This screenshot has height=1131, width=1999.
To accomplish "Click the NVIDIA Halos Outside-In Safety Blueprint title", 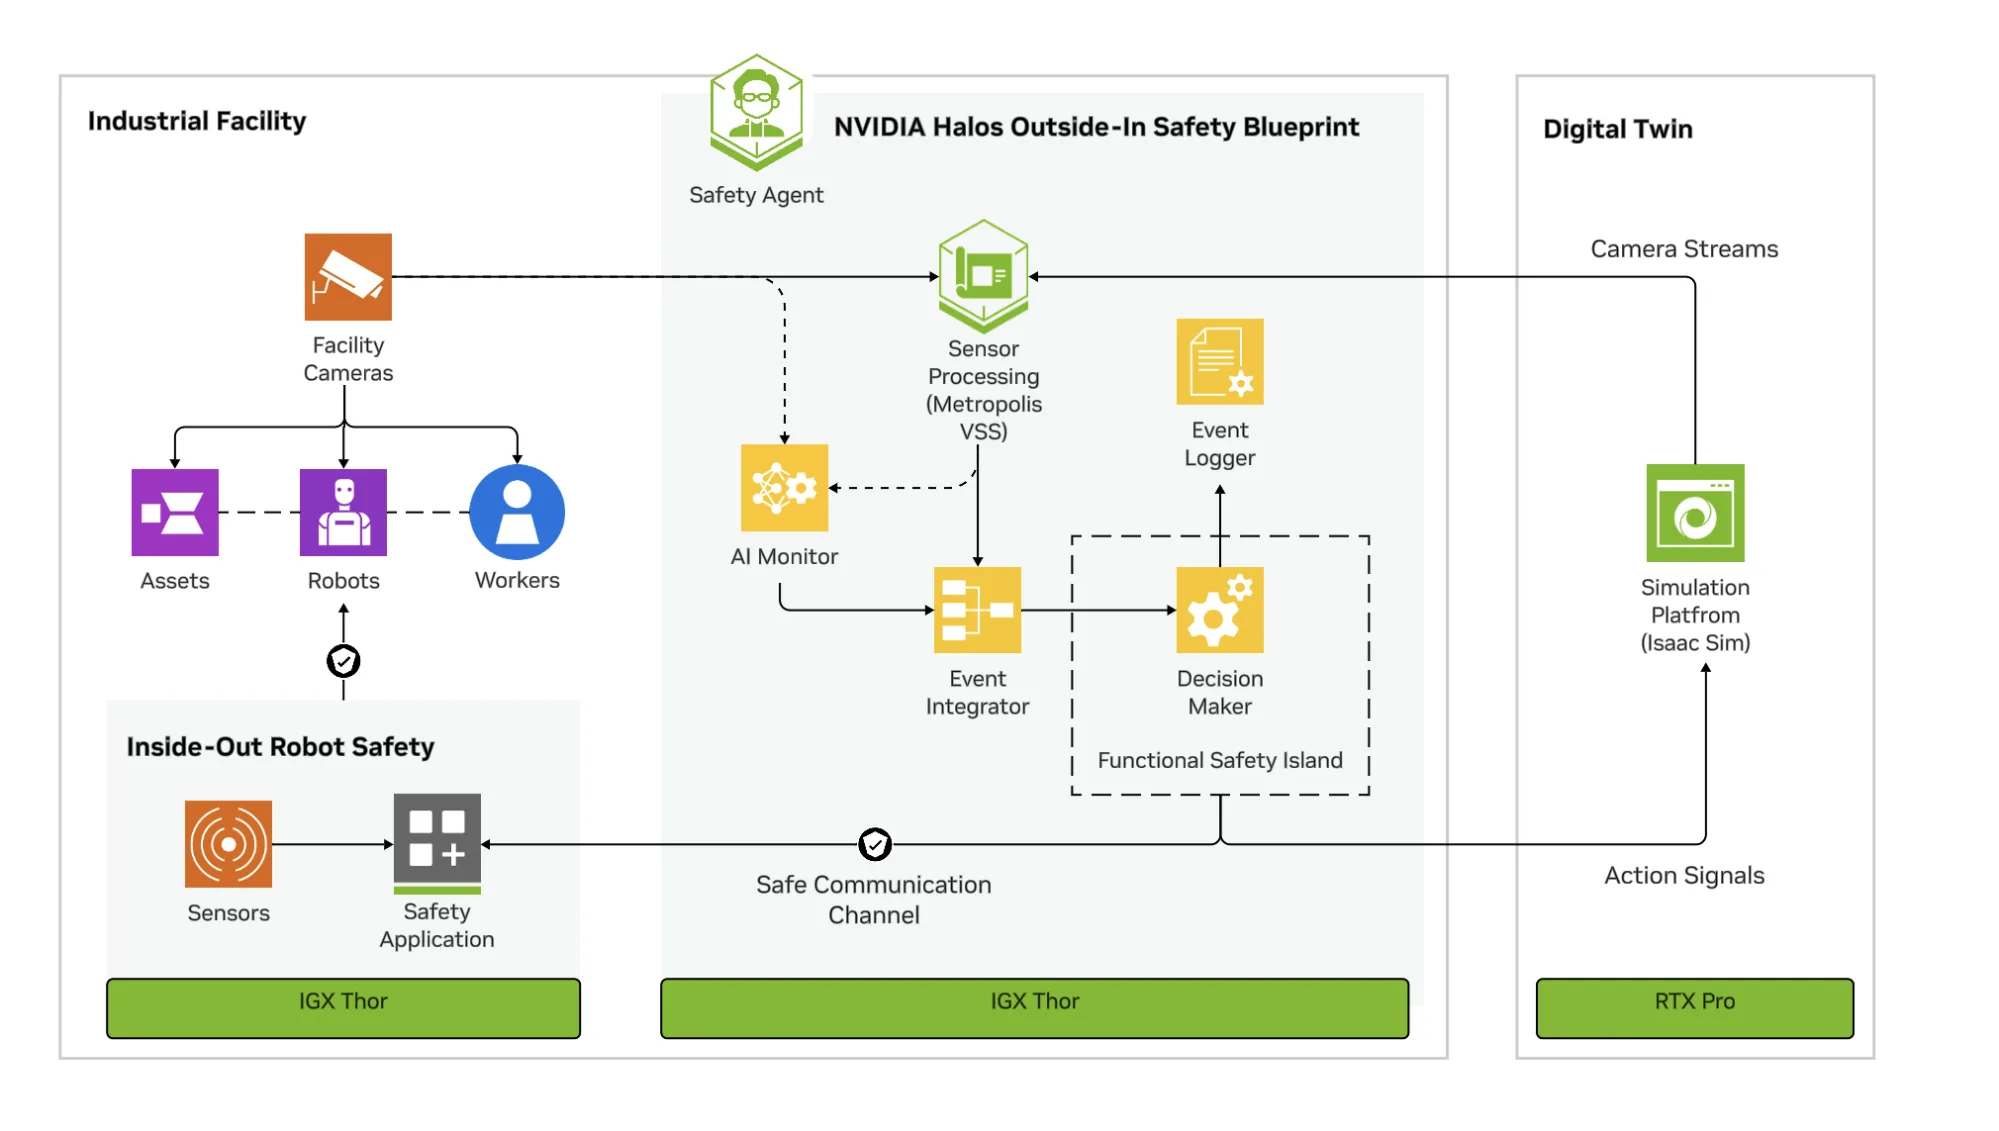I will click(1096, 127).
